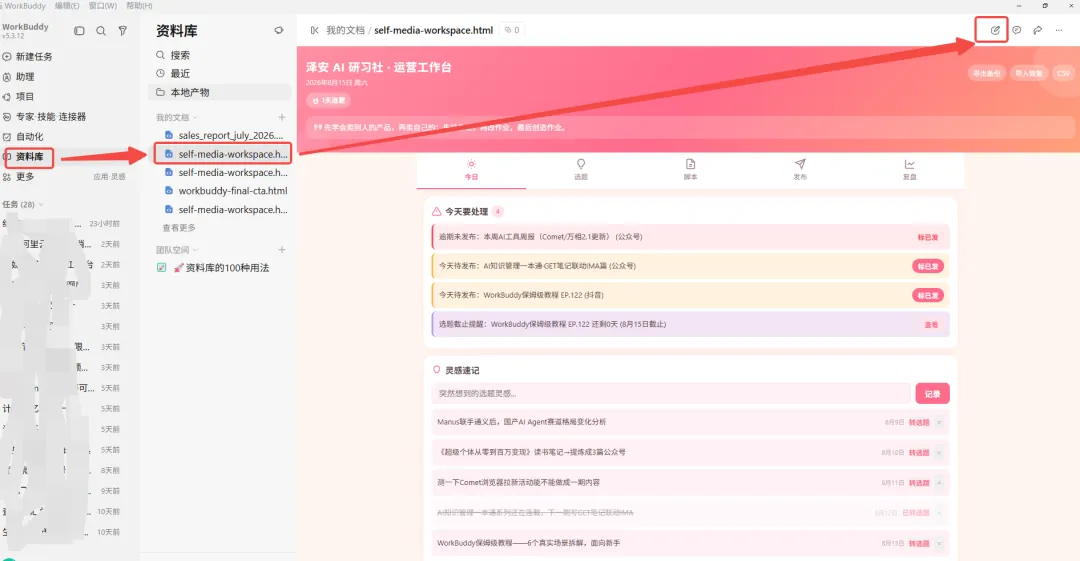The height and width of the screenshot is (561, 1080).
Task: Click the warning icon beside 今天要处理
Action: pyautogui.click(x=437, y=212)
